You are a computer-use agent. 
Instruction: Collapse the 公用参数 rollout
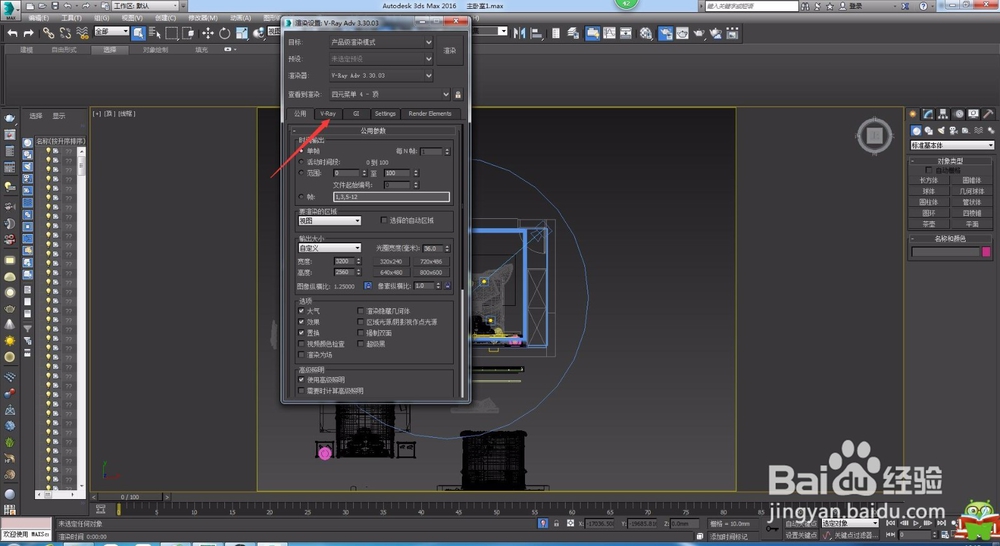[373, 131]
